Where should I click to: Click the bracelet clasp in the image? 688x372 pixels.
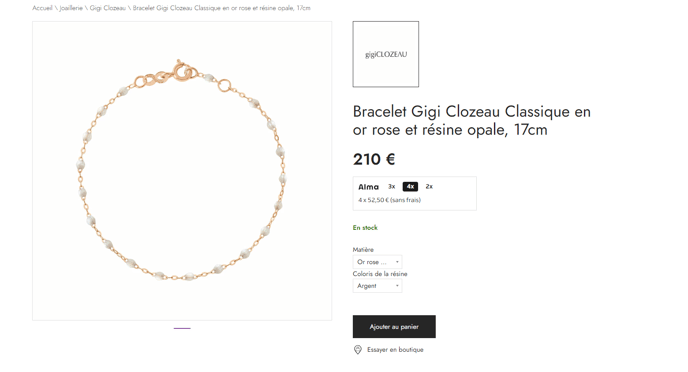point(180,72)
